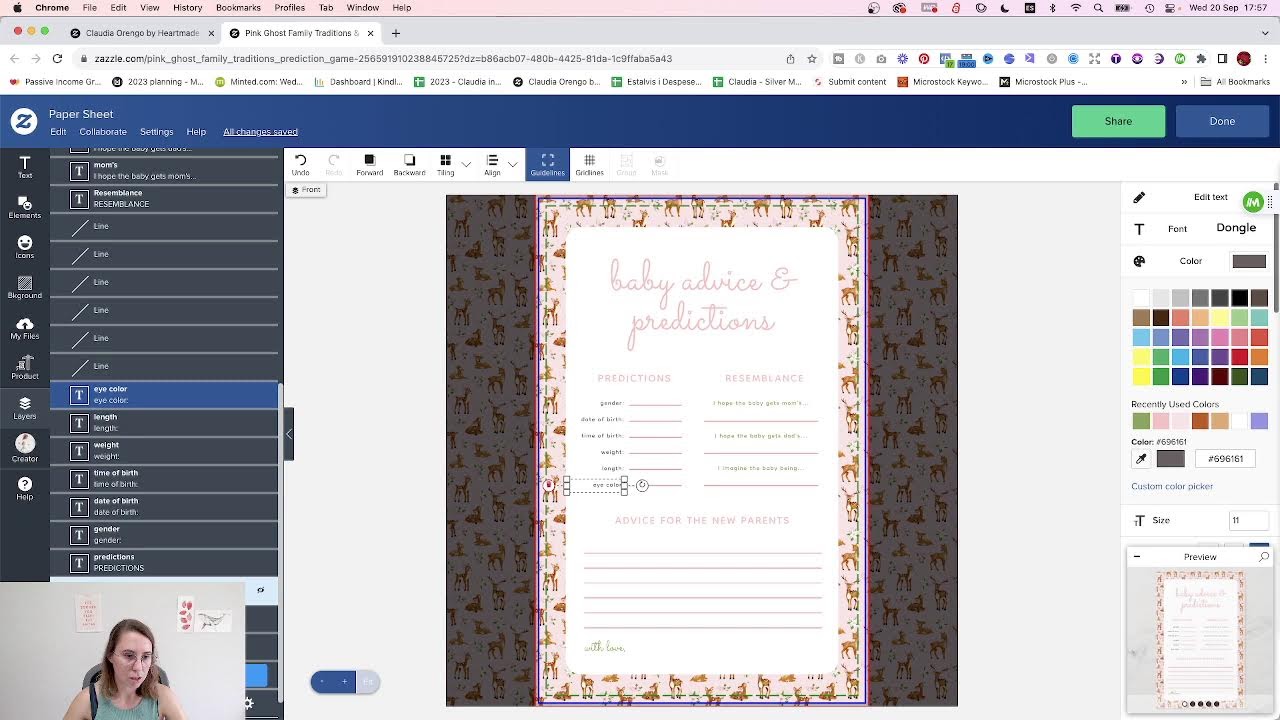Open the Help sidebar item
The image size is (1280, 720).
pos(25,488)
